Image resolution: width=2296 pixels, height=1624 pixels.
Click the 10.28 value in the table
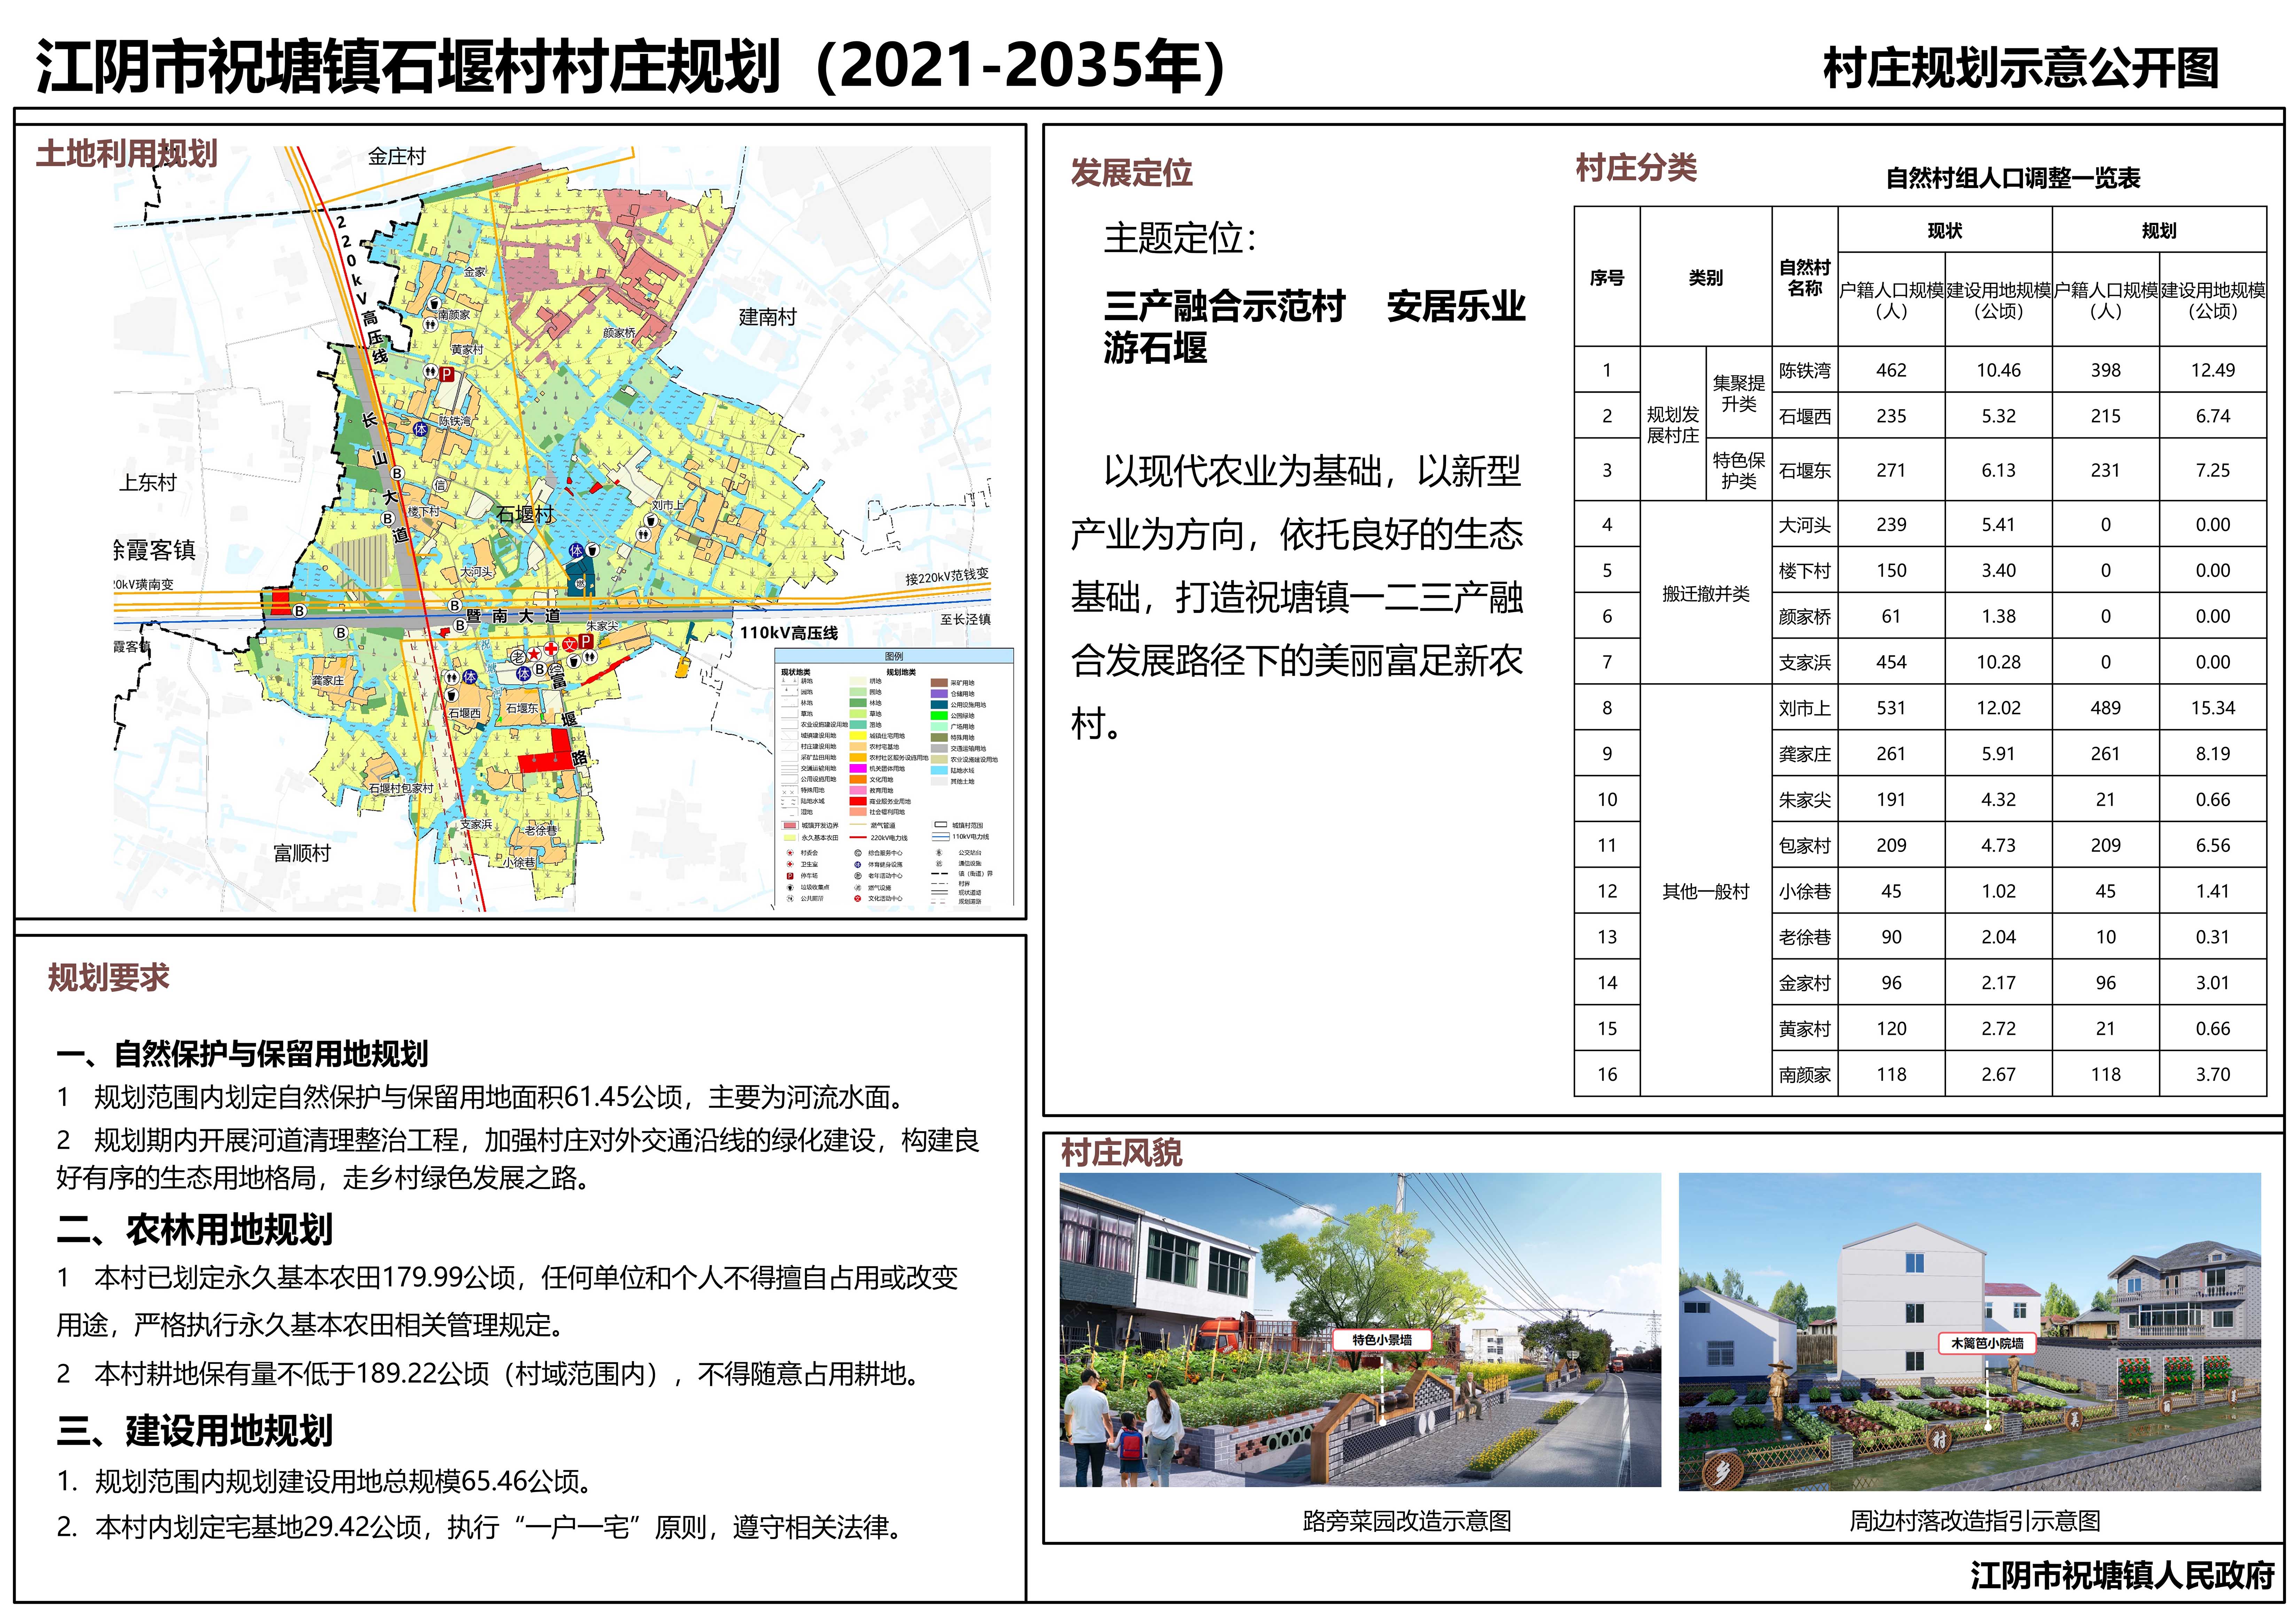[x=1999, y=662]
